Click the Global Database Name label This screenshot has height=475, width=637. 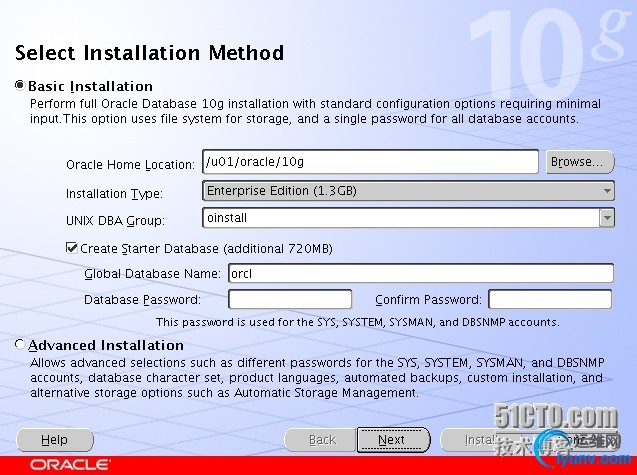coord(152,274)
